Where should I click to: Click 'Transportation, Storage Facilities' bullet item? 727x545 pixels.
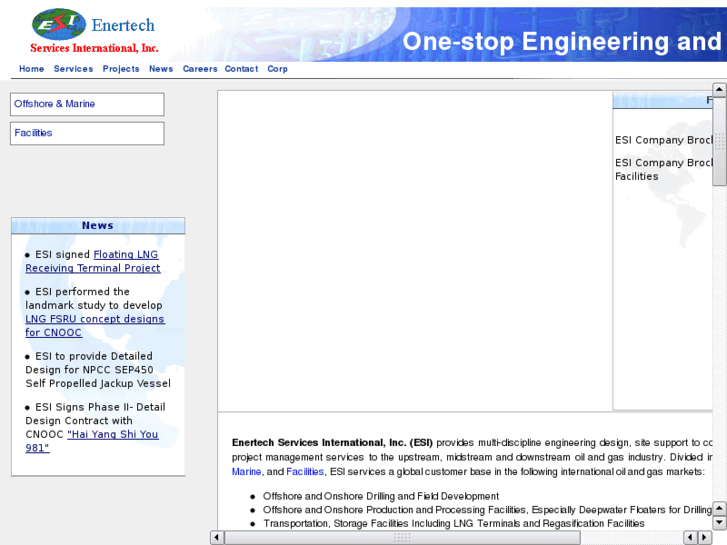click(x=454, y=524)
